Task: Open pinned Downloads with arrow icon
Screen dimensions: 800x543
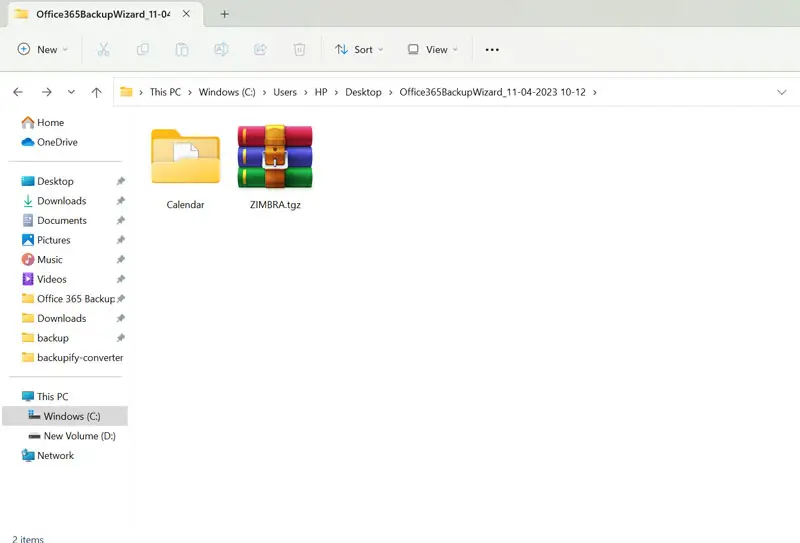Action: coord(54,201)
